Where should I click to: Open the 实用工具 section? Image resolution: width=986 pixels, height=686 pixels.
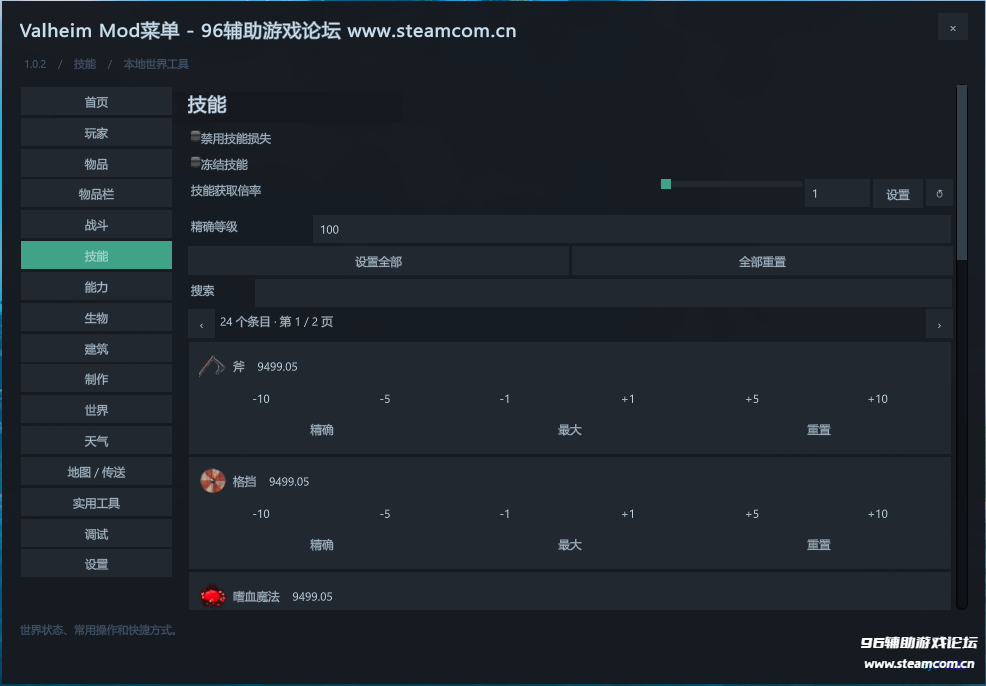click(x=96, y=502)
